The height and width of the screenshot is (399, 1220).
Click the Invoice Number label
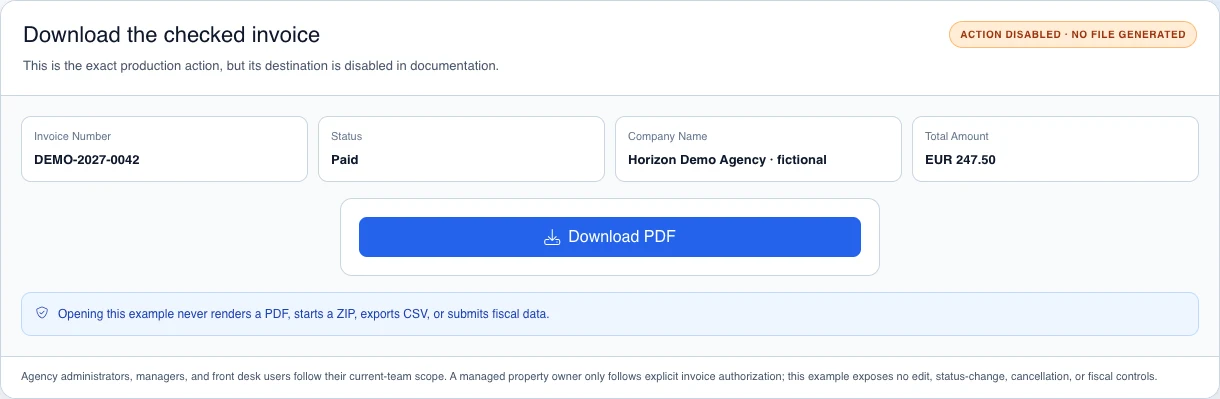click(72, 136)
